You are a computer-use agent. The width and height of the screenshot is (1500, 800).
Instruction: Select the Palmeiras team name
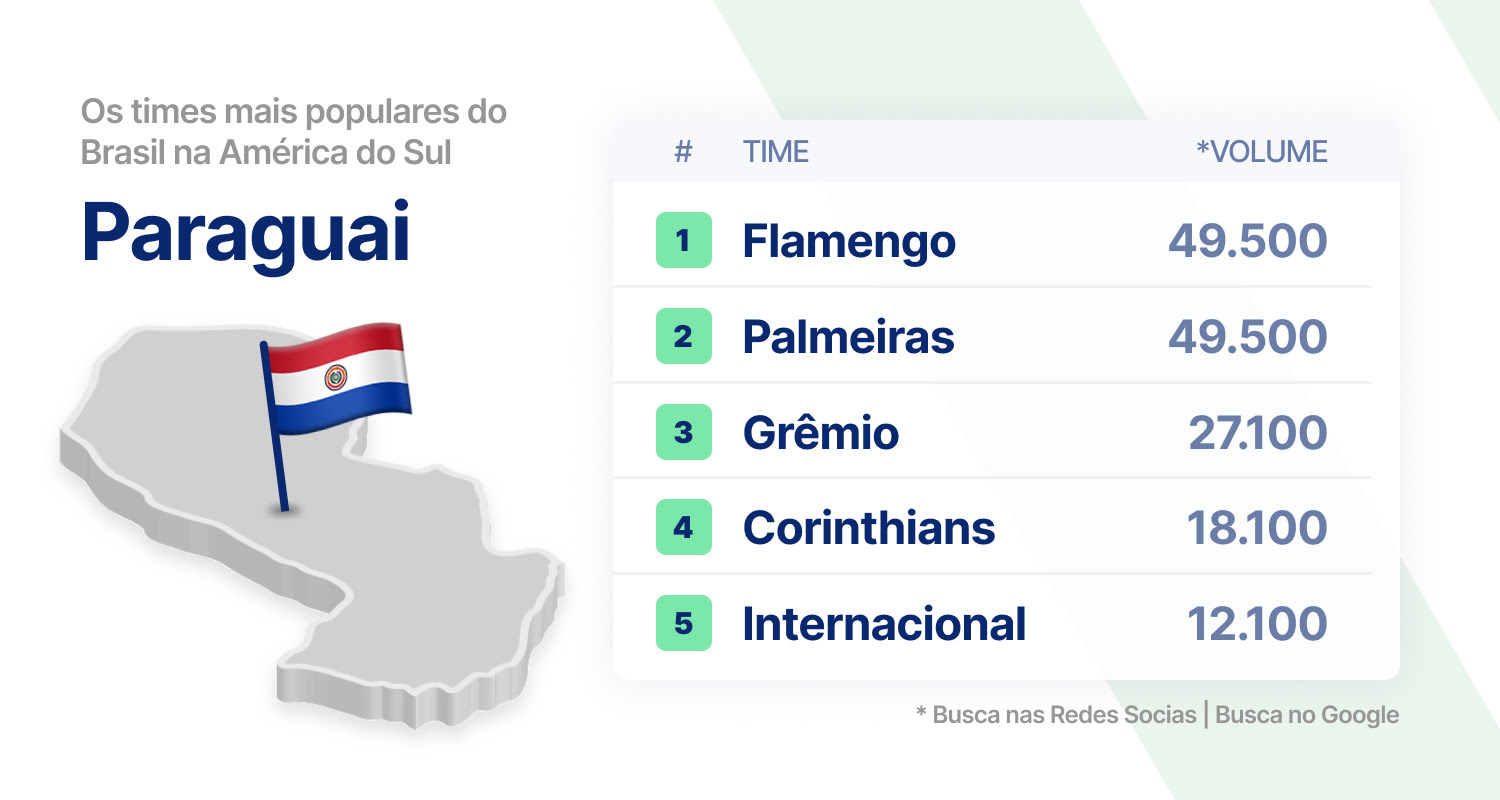coord(849,337)
